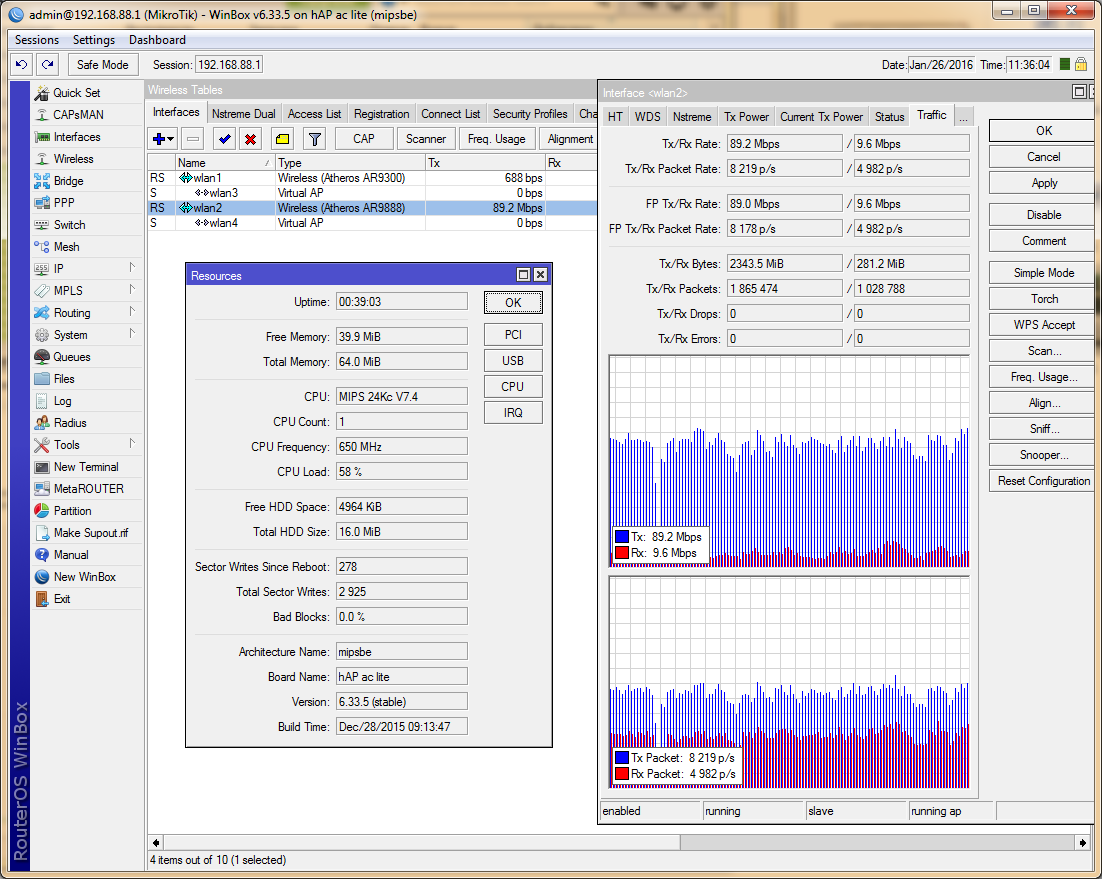Image resolution: width=1102 pixels, height=879 pixels.
Task: Show hidden tabs via the "..." tab
Action: click(963, 116)
